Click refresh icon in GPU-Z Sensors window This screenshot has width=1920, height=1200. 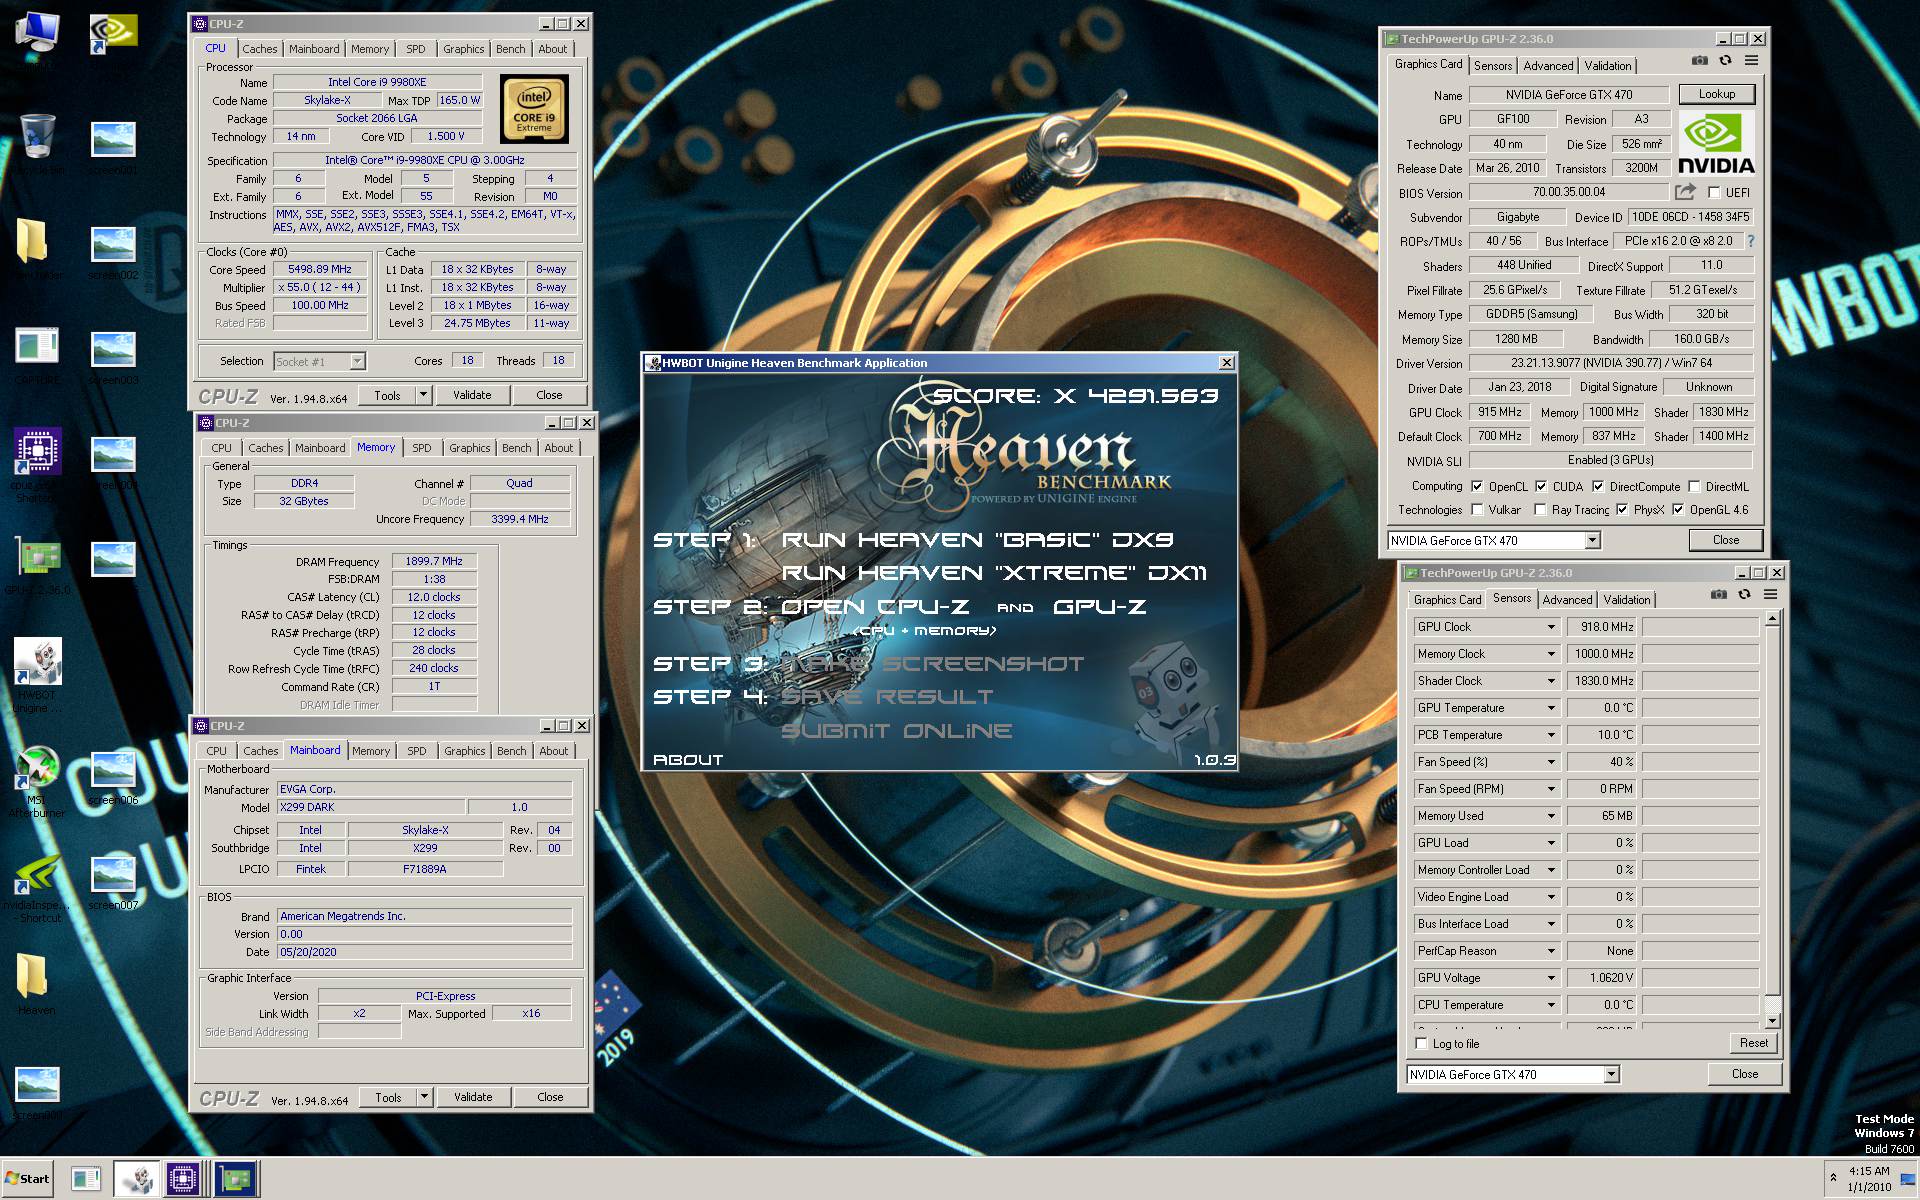coord(1744,595)
